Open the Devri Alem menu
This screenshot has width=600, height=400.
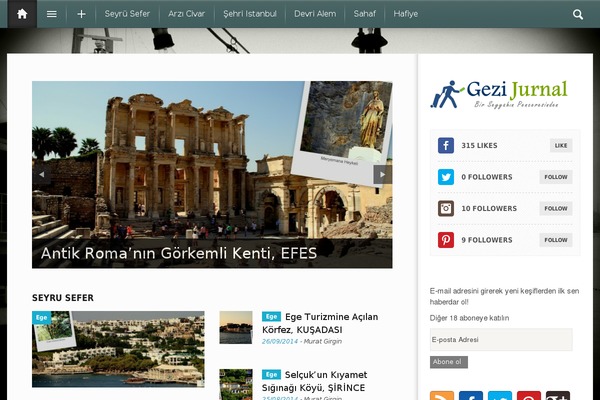point(315,14)
